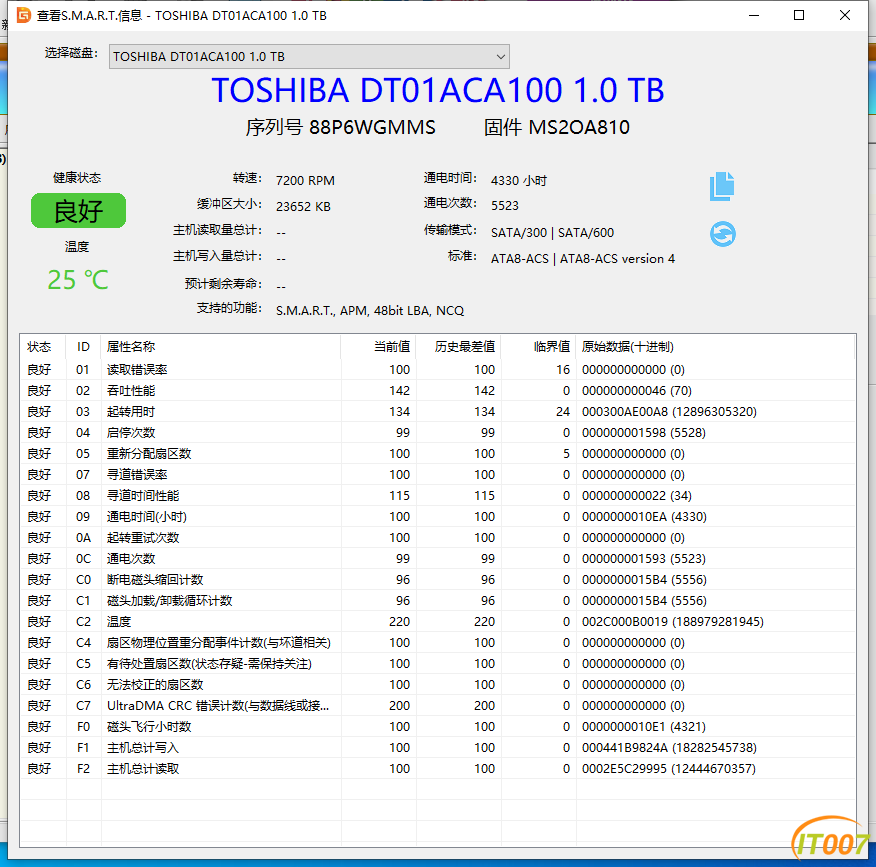Click the 临界值 column header
Image resolution: width=876 pixels, height=867 pixels.
[x=539, y=346]
